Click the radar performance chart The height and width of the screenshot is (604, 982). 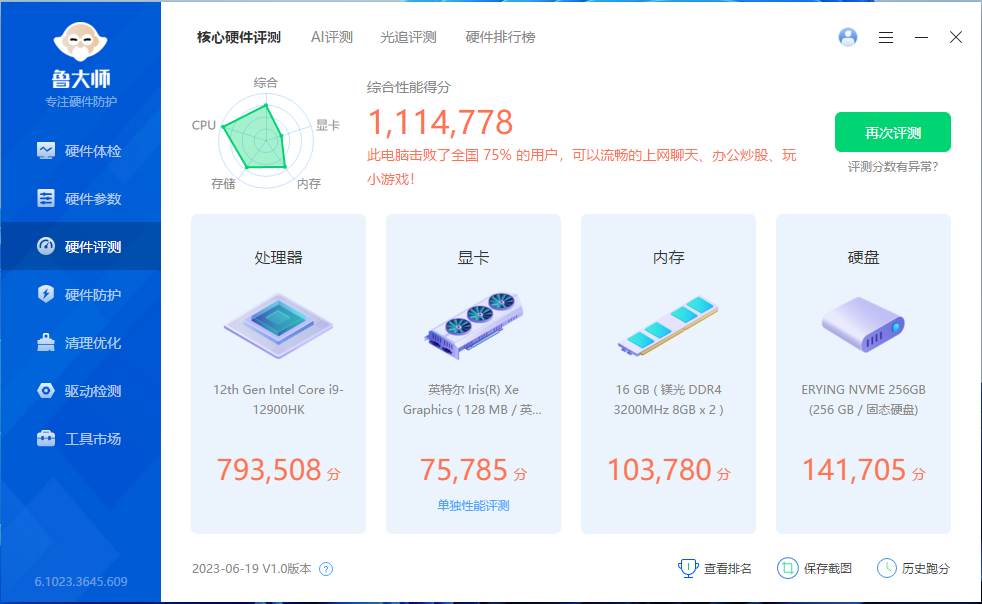tap(266, 141)
